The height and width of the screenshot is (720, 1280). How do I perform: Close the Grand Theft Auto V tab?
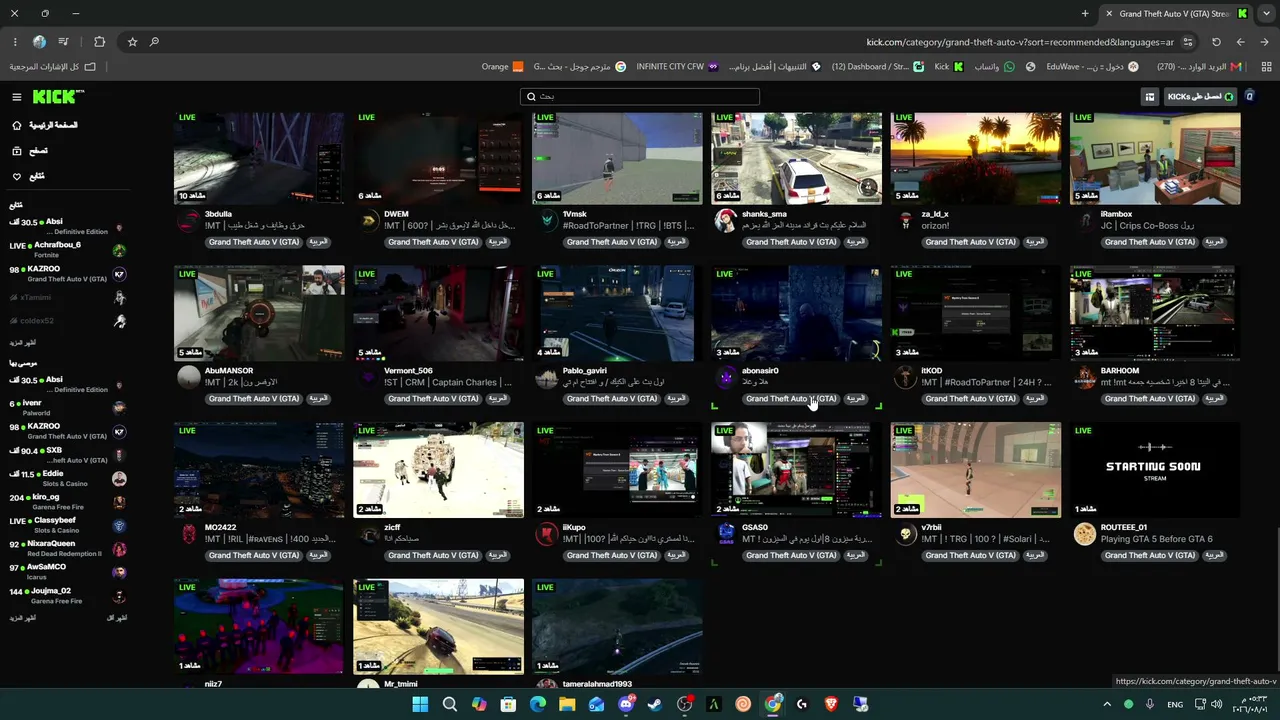click(x=1109, y=13)
